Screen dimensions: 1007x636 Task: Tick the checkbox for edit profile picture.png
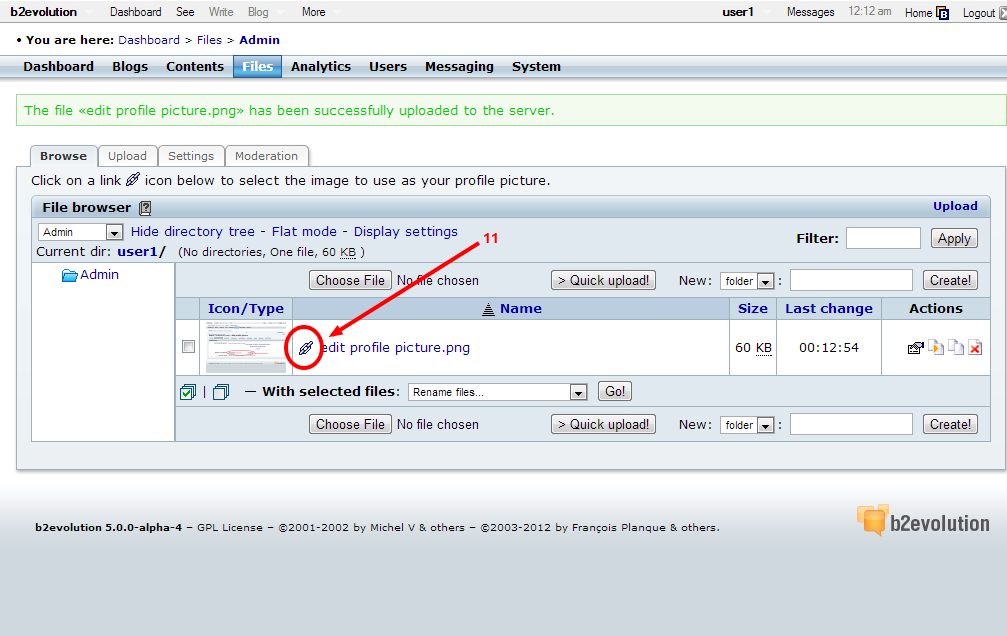[x=188, y=347]
